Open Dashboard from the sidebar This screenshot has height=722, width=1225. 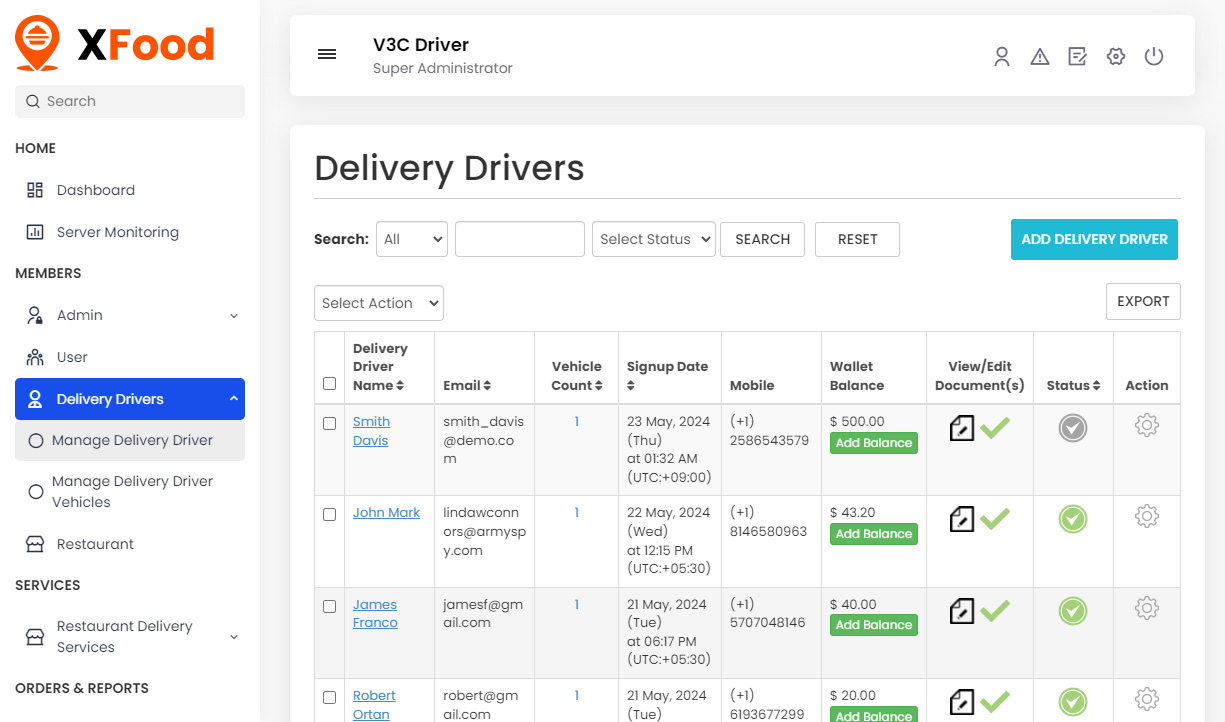[95, 190]
